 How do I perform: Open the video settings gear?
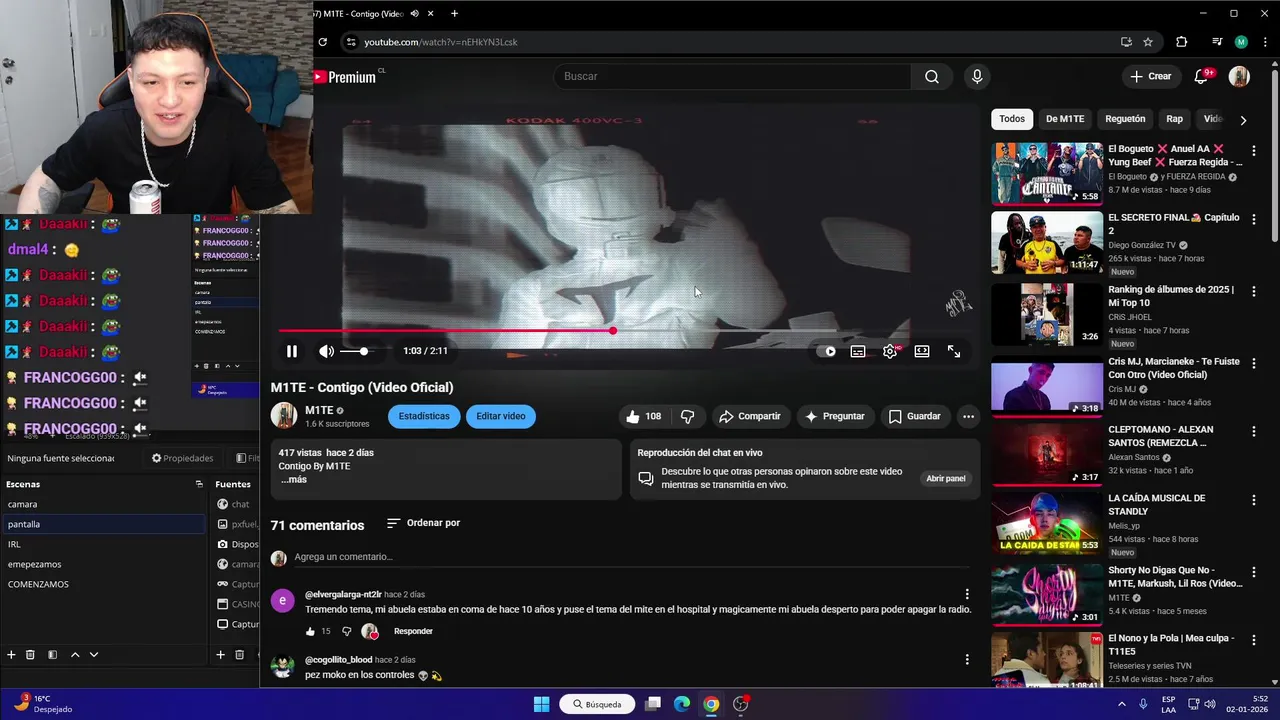pos(890,351)
